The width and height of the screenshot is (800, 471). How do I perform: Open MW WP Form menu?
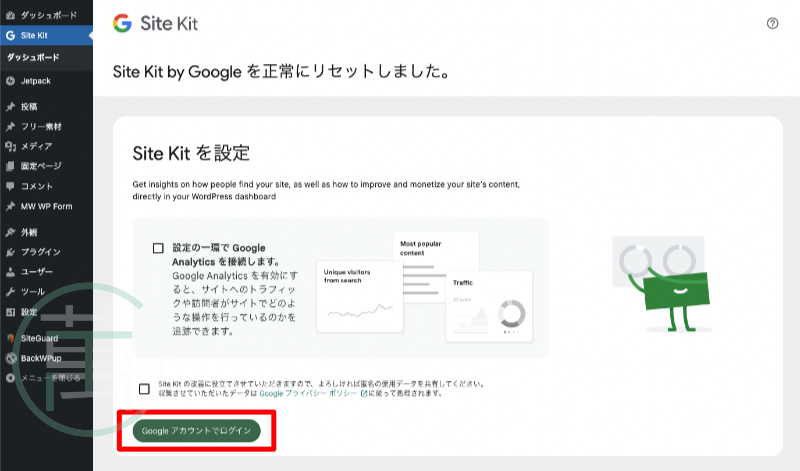tap(46, 206)
